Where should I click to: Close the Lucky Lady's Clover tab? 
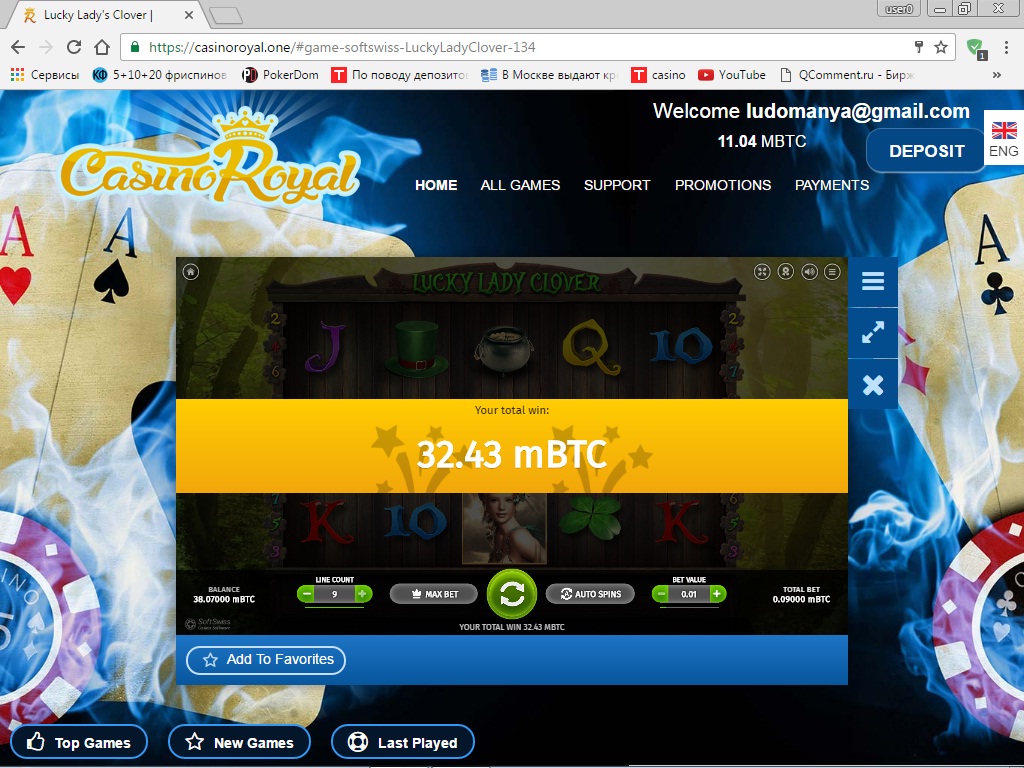pyautogui.click(x=189, y=14)
